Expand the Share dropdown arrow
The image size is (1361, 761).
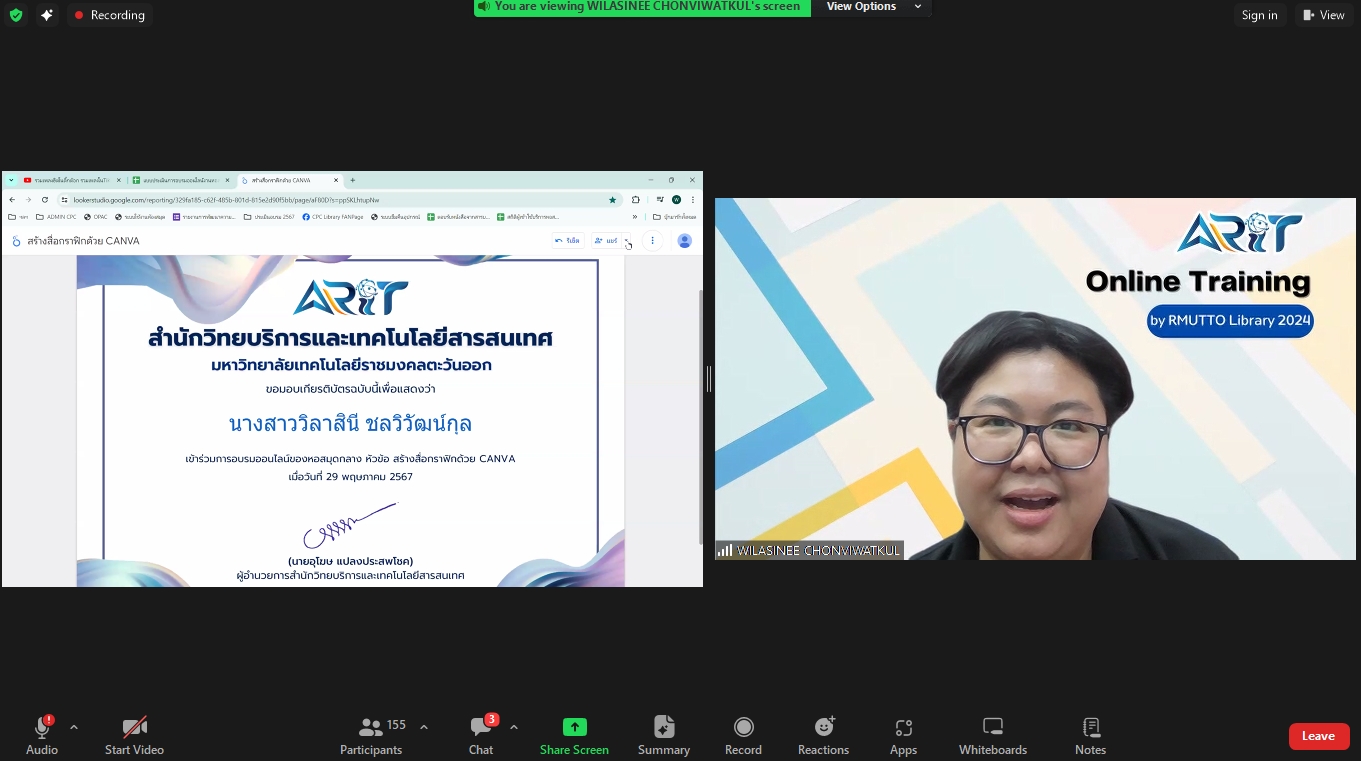click(x=627, y=241)
